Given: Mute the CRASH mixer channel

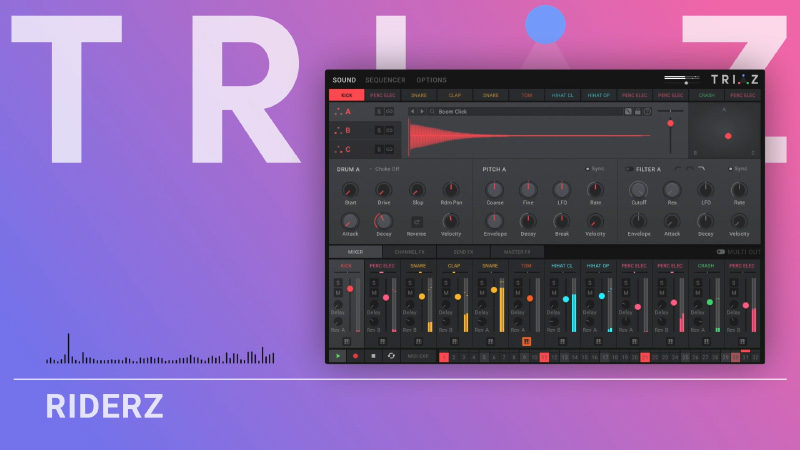Looking at the screenshot, I should (x=697, y=293).
